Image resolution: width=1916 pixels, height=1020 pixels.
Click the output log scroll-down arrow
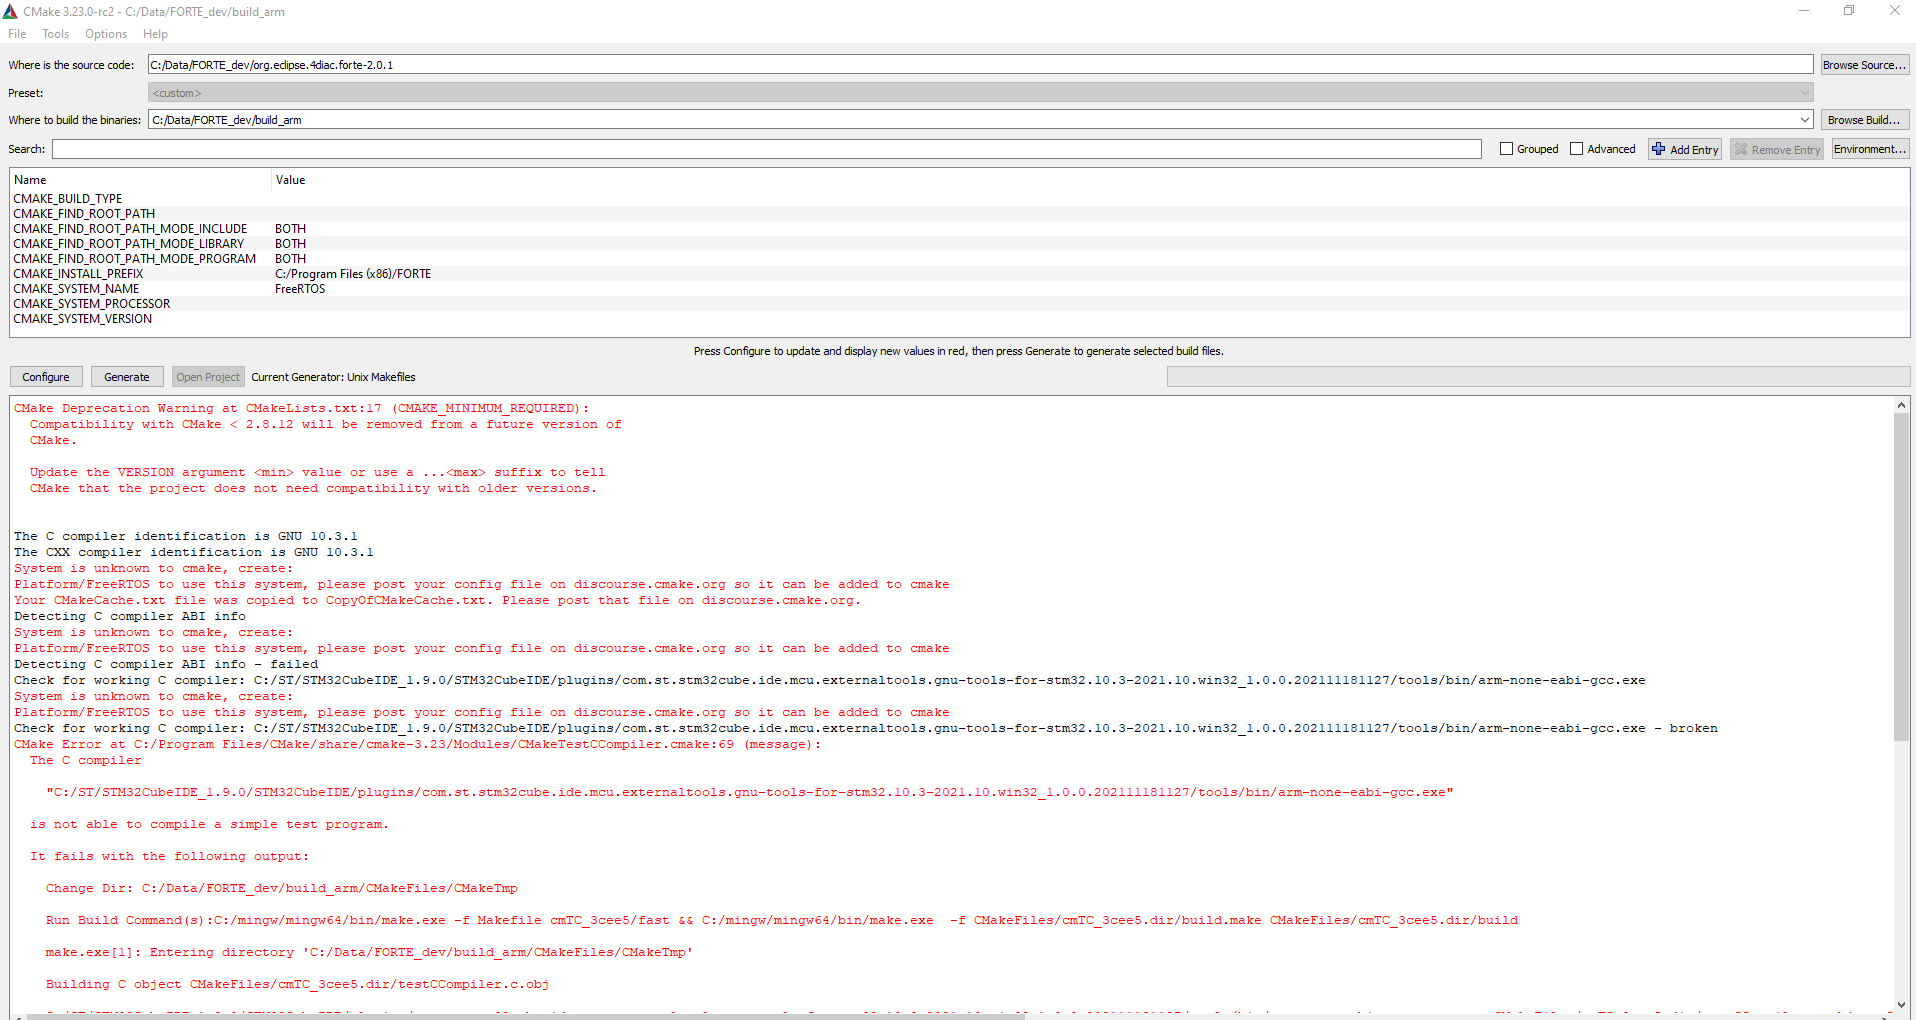[1901, 1005]
